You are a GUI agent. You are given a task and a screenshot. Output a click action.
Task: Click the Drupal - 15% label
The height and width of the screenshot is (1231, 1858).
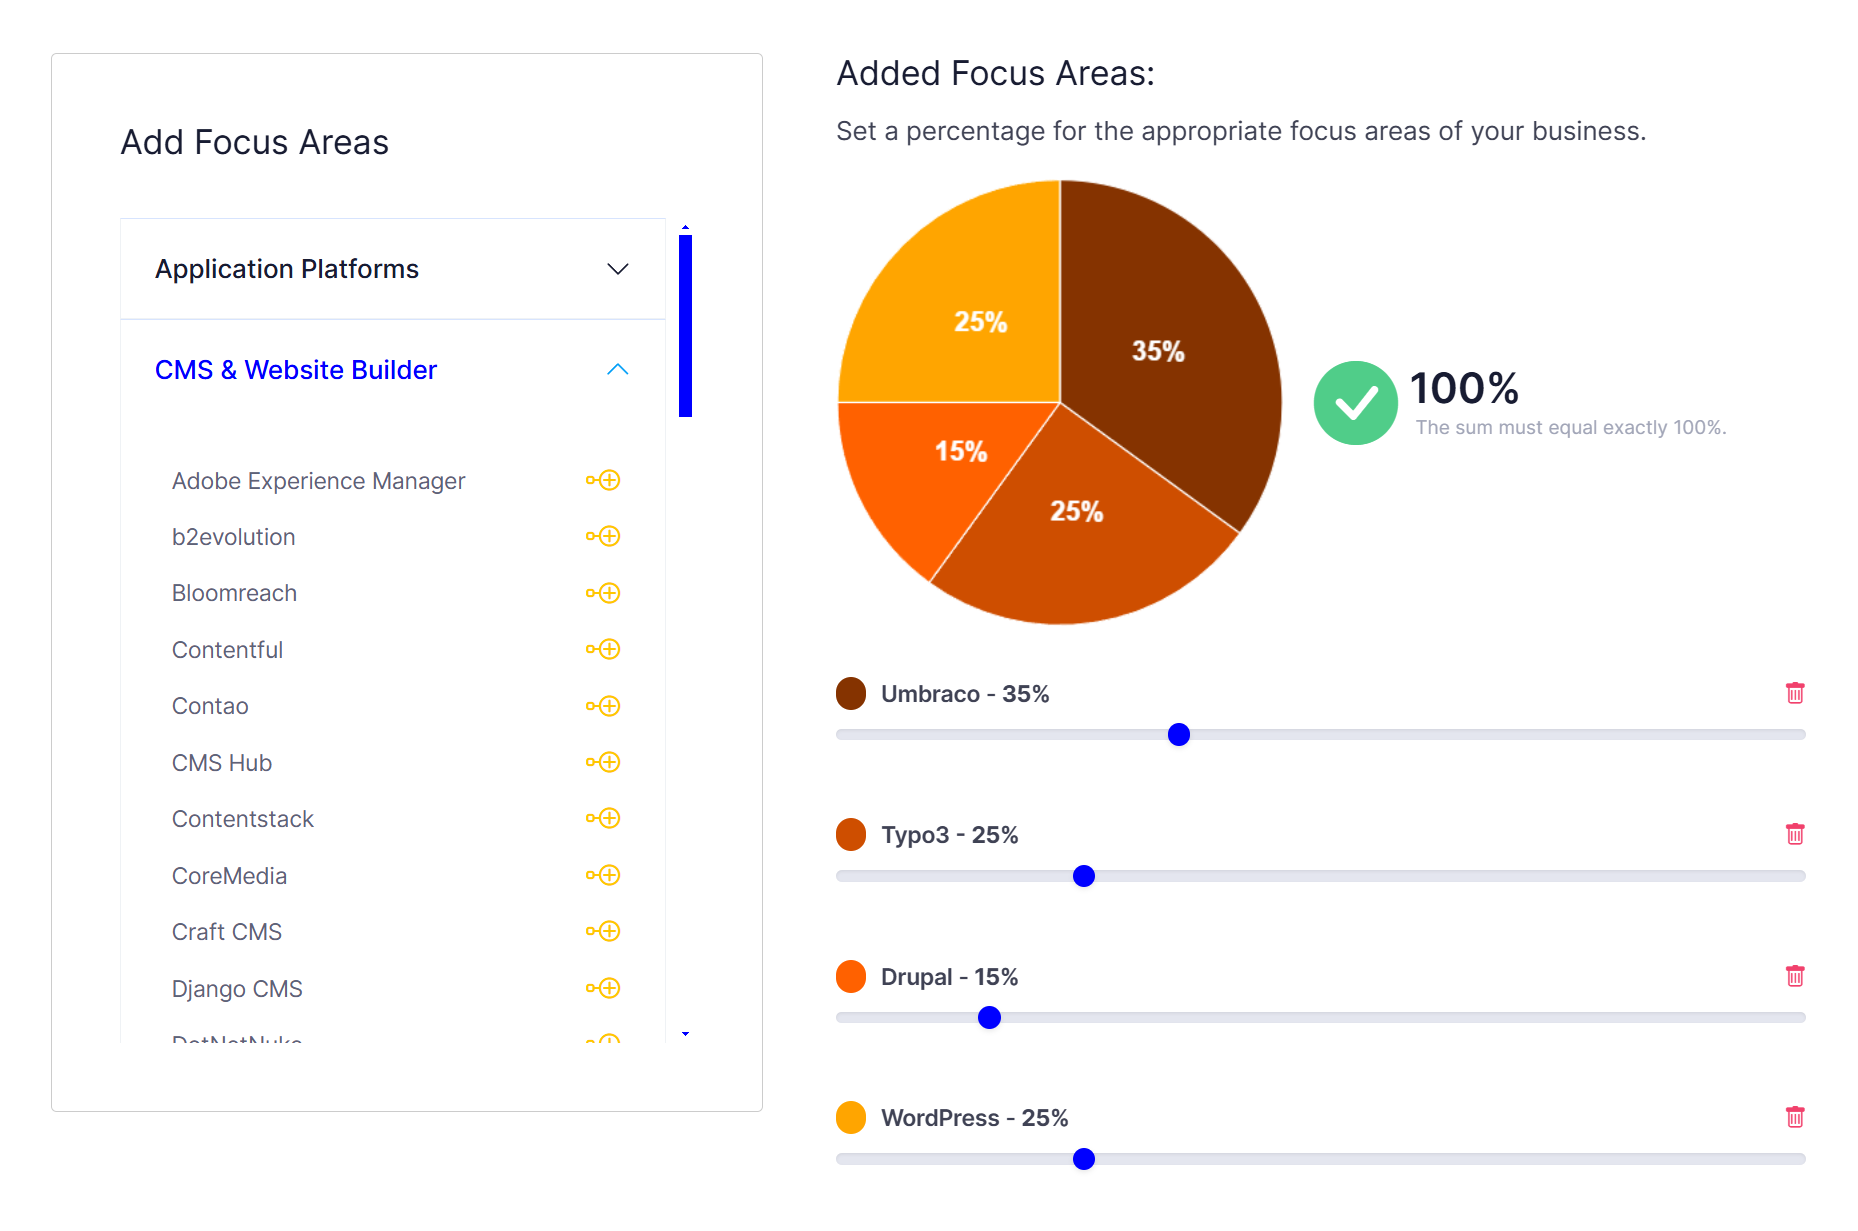950,977
